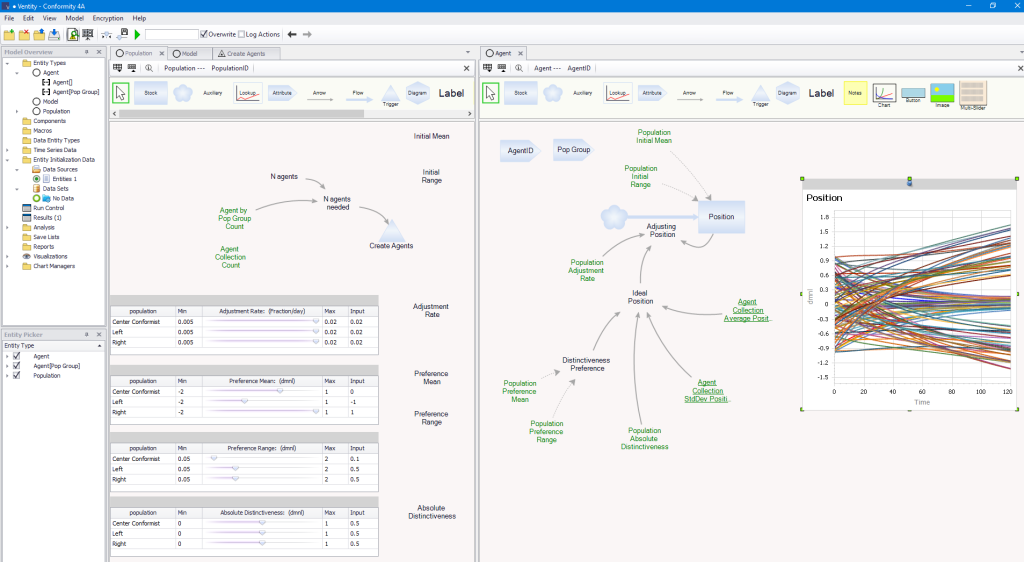Click the back navigation arrow in toolbar
Screen dimensions: 1024x562
click(291, 34)
